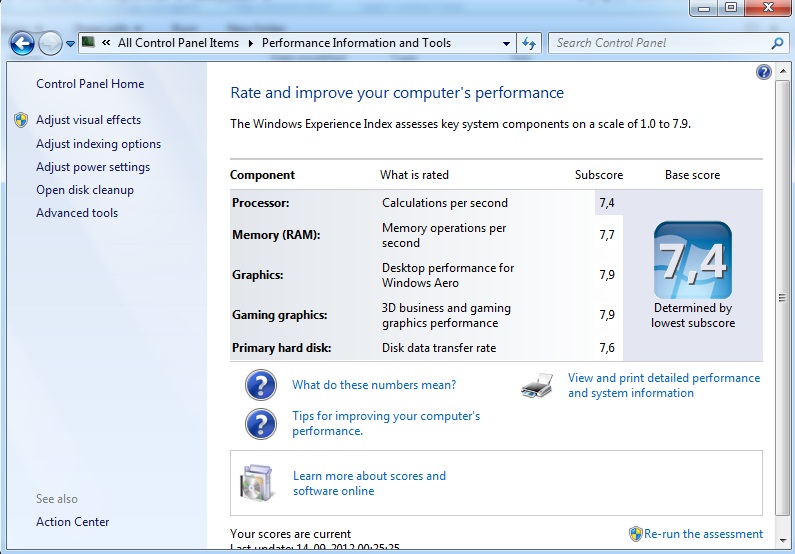
Task: Click the shield icon beside Adjust visual effects
Action: [x=21, y=120]
